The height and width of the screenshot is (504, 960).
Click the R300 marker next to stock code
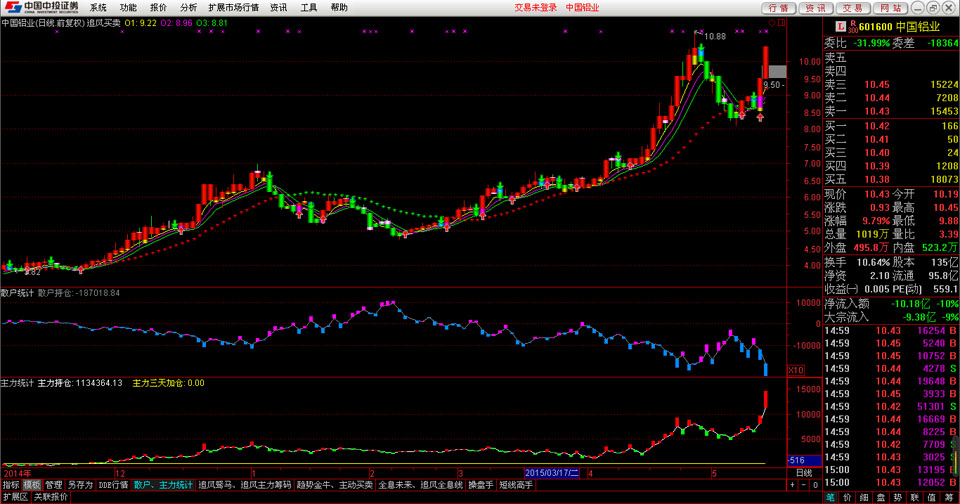pos(852,26)
